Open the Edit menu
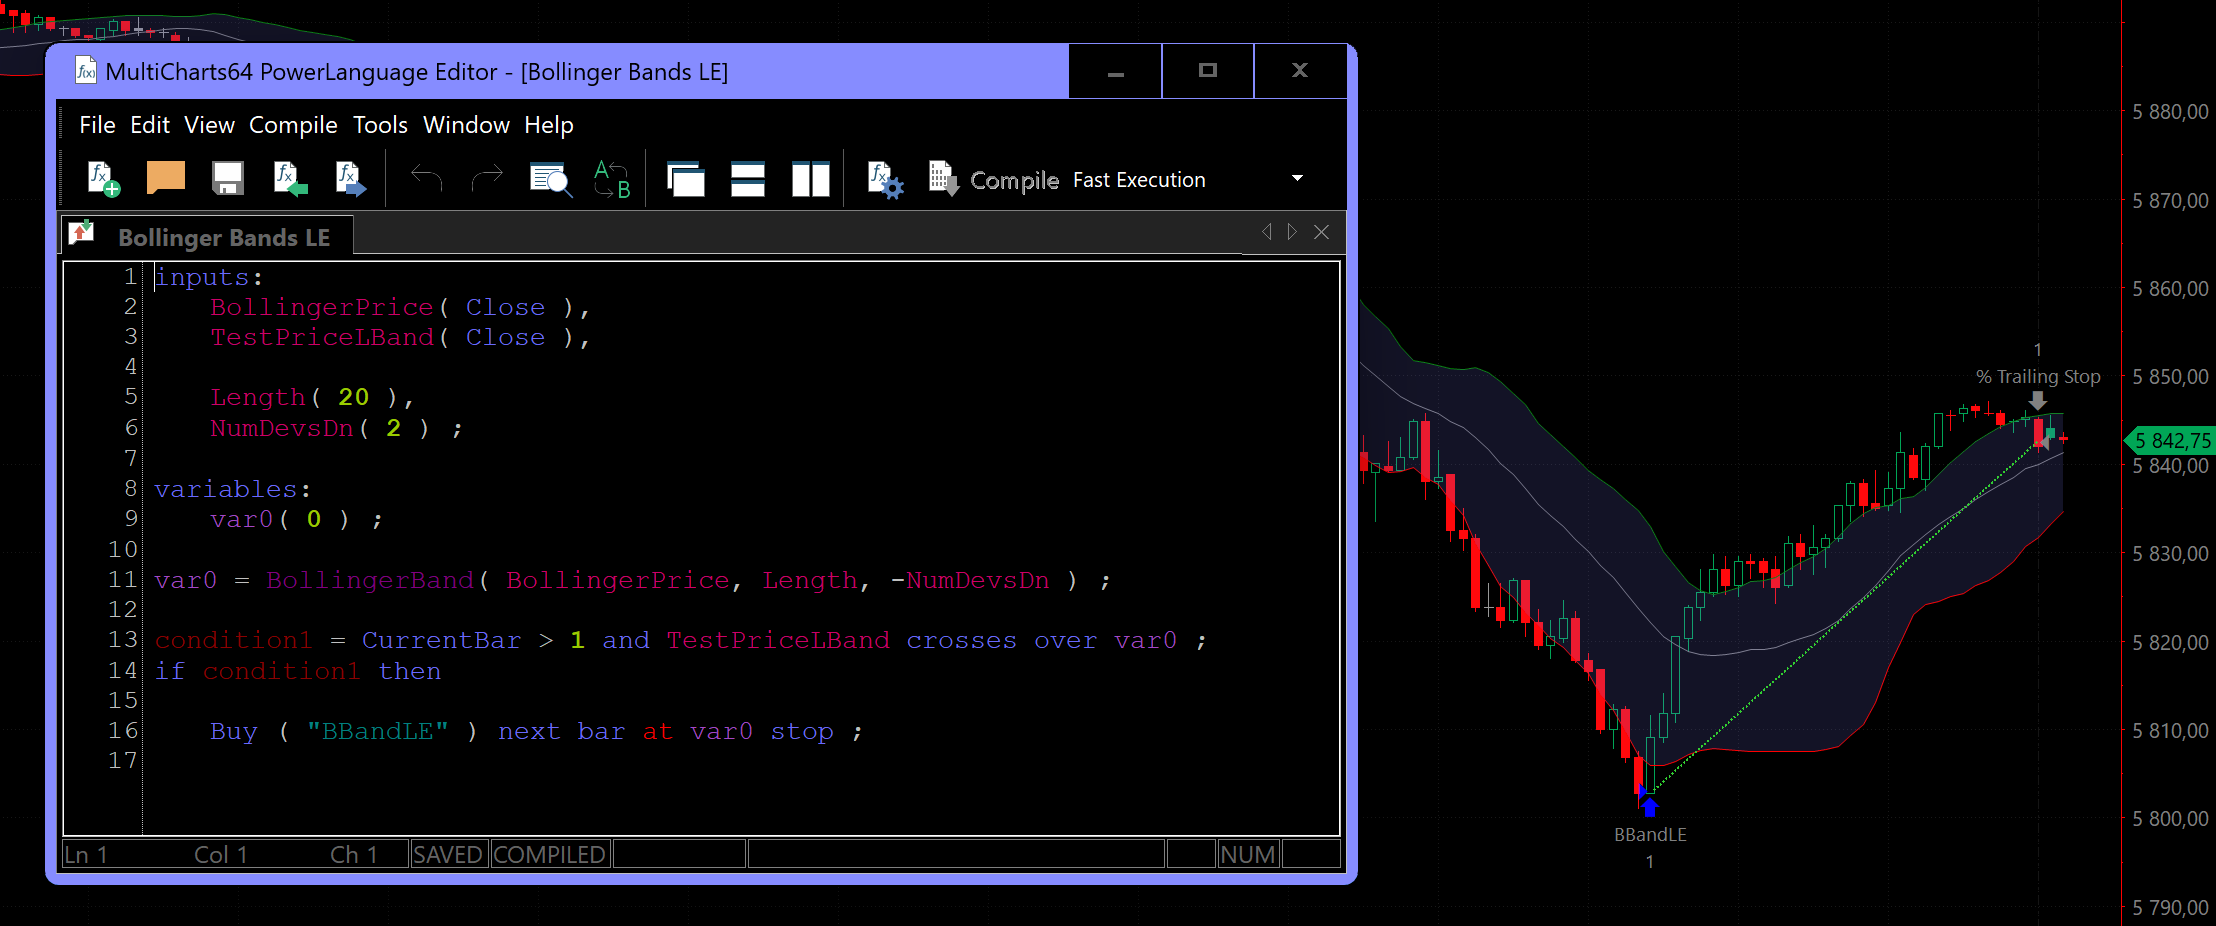The width and height of the screenshot is (2216, 926). click(150, 125)
